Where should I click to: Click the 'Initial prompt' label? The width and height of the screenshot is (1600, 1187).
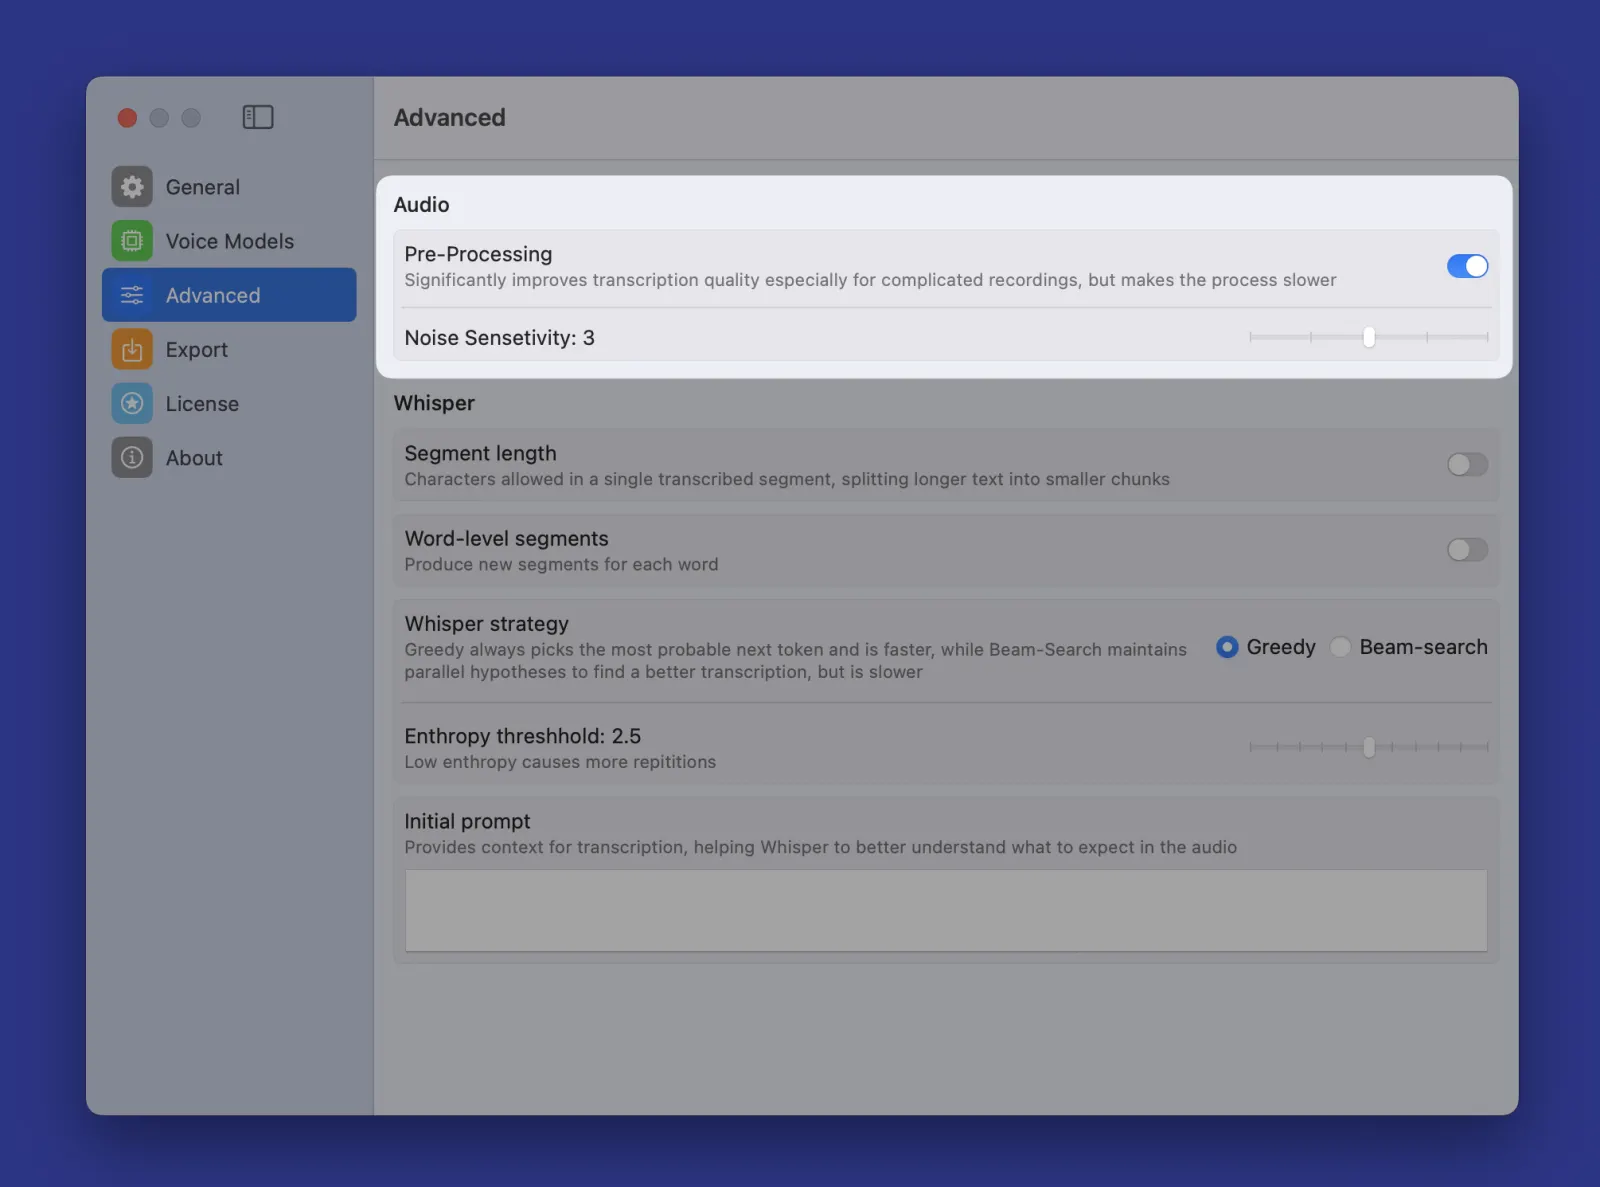click(468, 821)
